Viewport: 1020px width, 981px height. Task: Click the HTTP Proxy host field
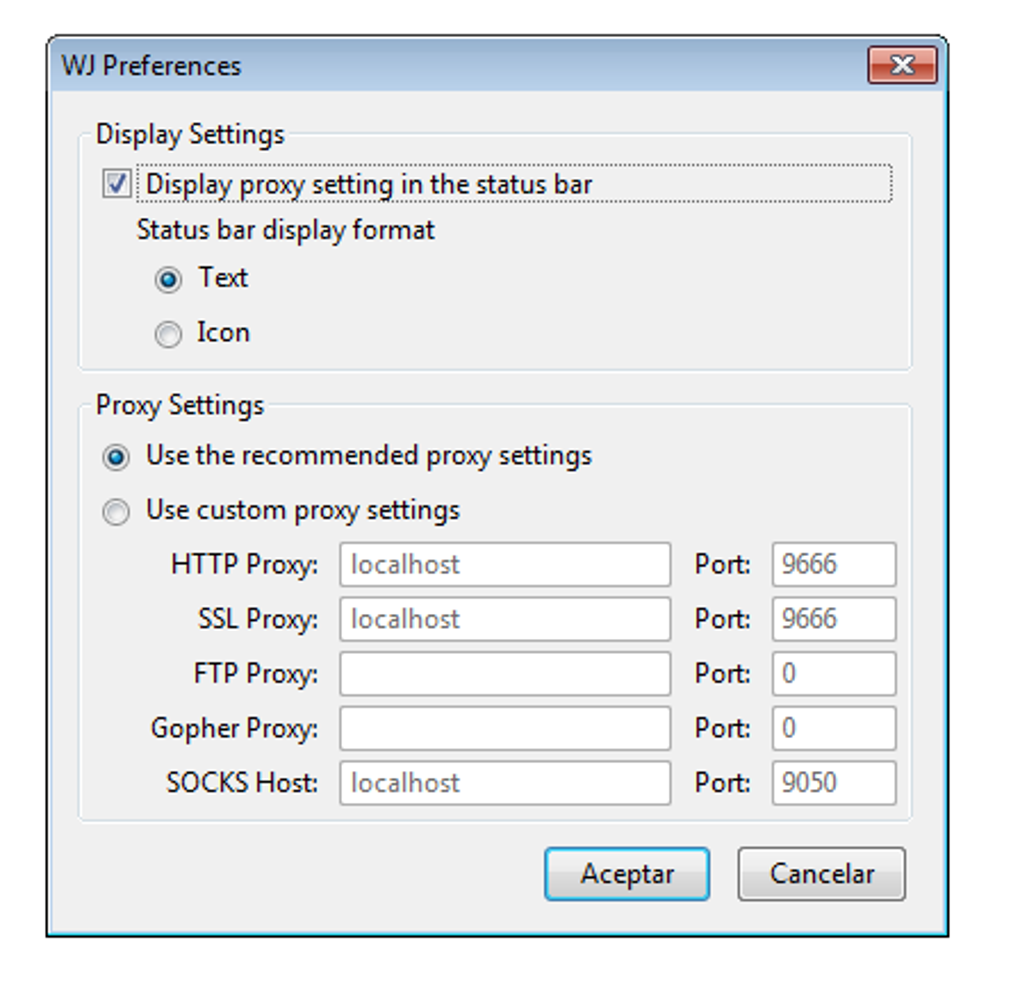[504, 565]
